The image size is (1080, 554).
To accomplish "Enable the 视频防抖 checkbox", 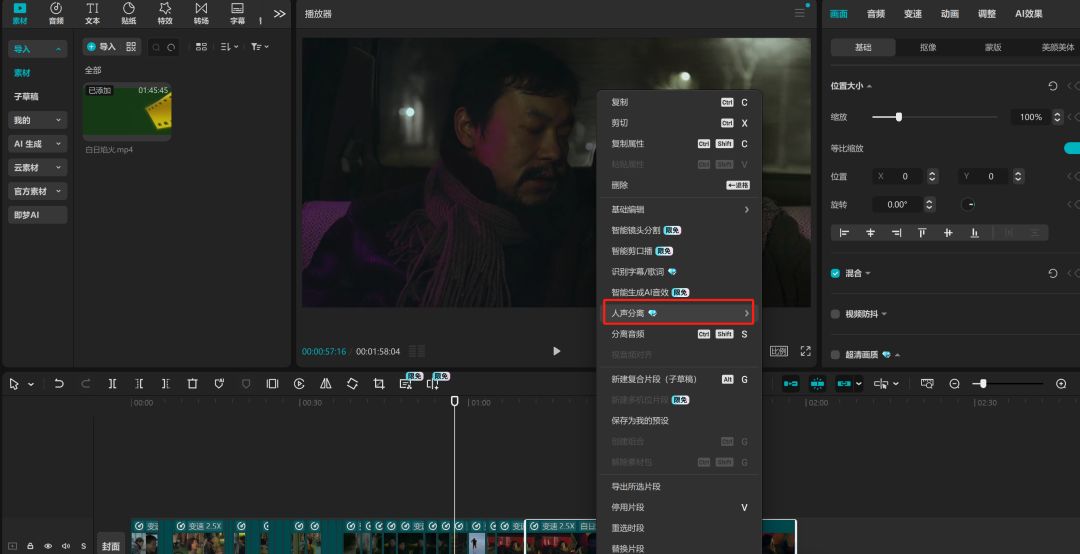I will (x=835, y=314).
